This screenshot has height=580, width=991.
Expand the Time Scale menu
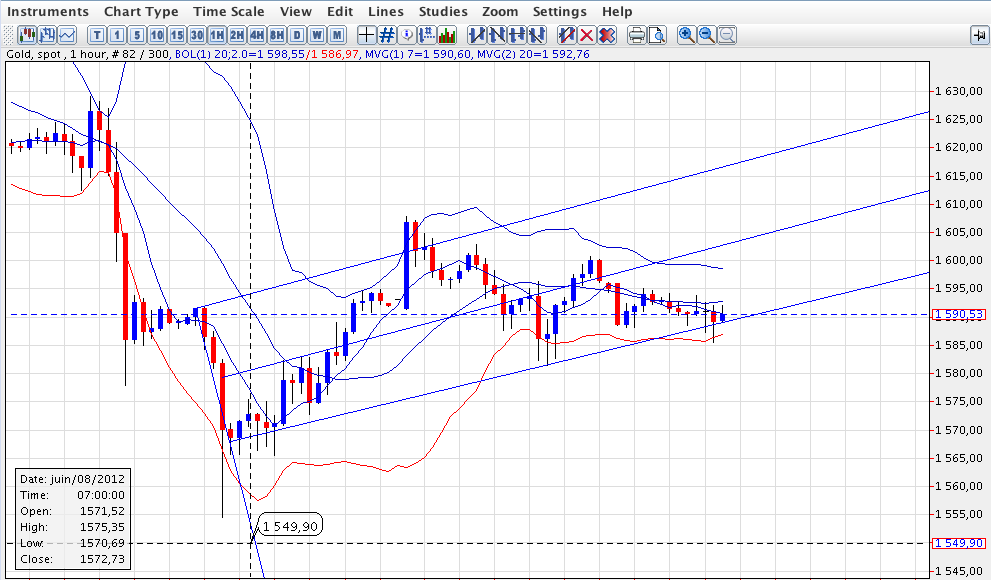pos(229,11)
